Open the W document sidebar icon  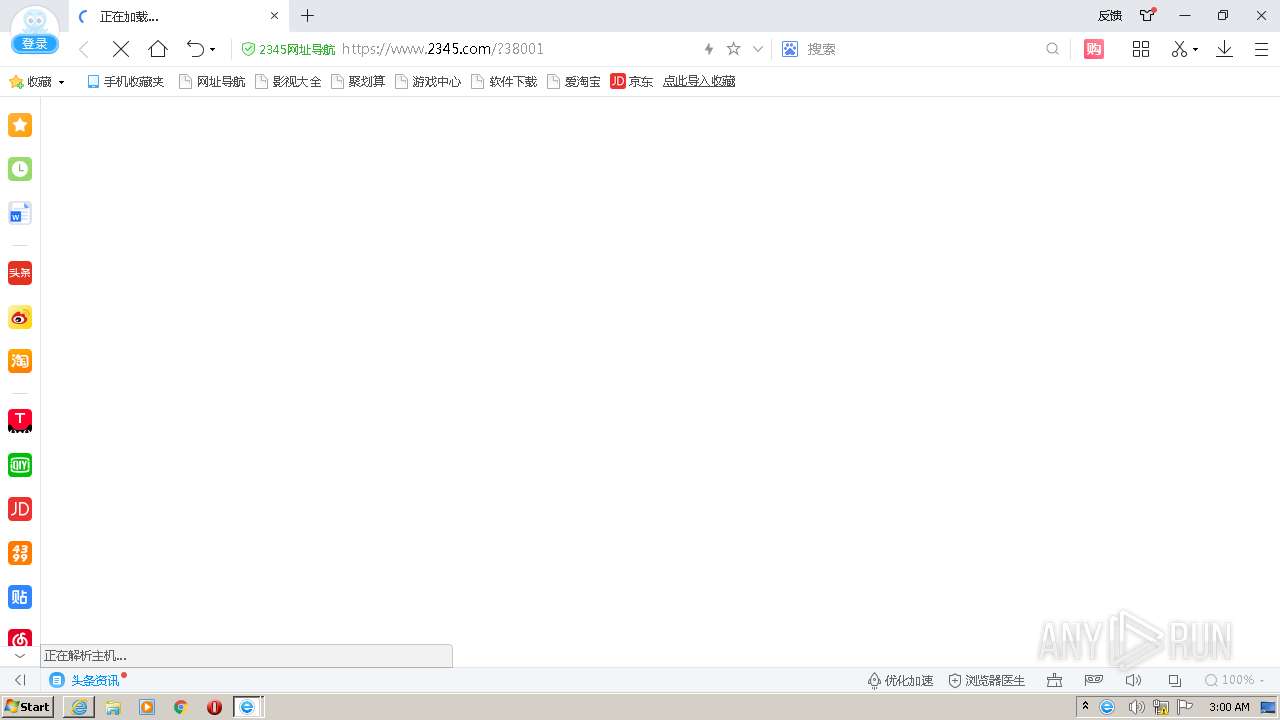(20, 213)
